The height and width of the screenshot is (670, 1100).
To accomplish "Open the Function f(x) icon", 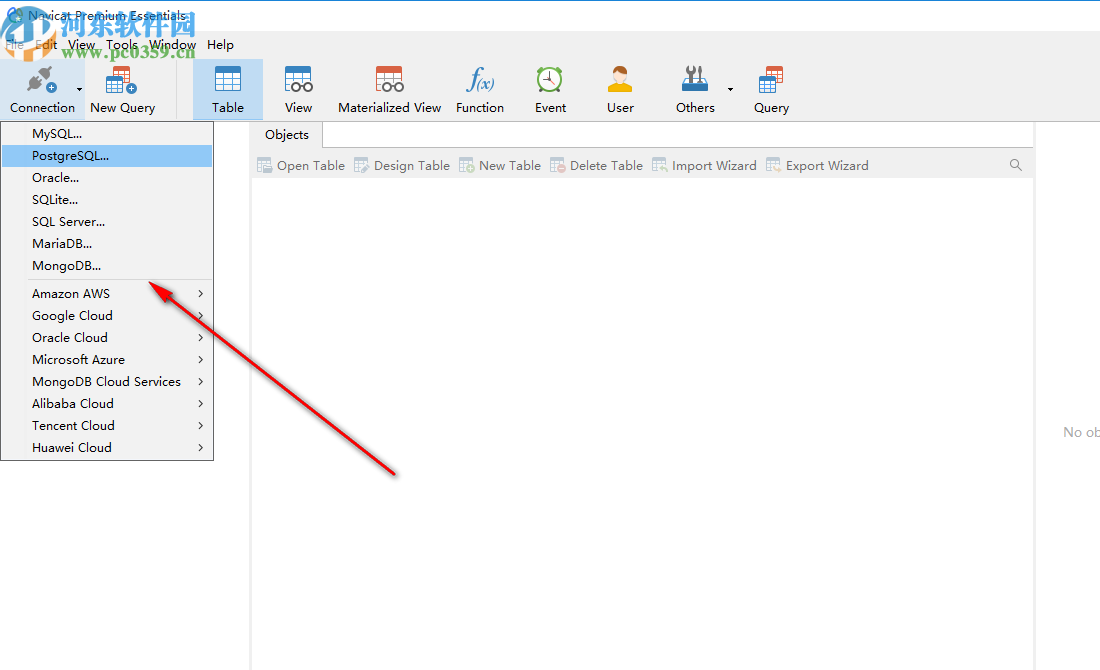I will [480, 79].
